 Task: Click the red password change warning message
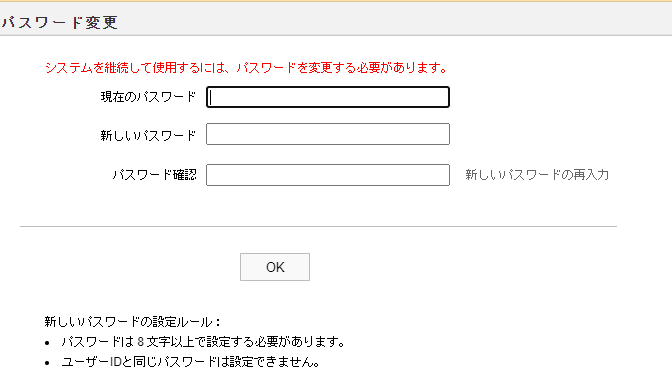coord(247,68)
